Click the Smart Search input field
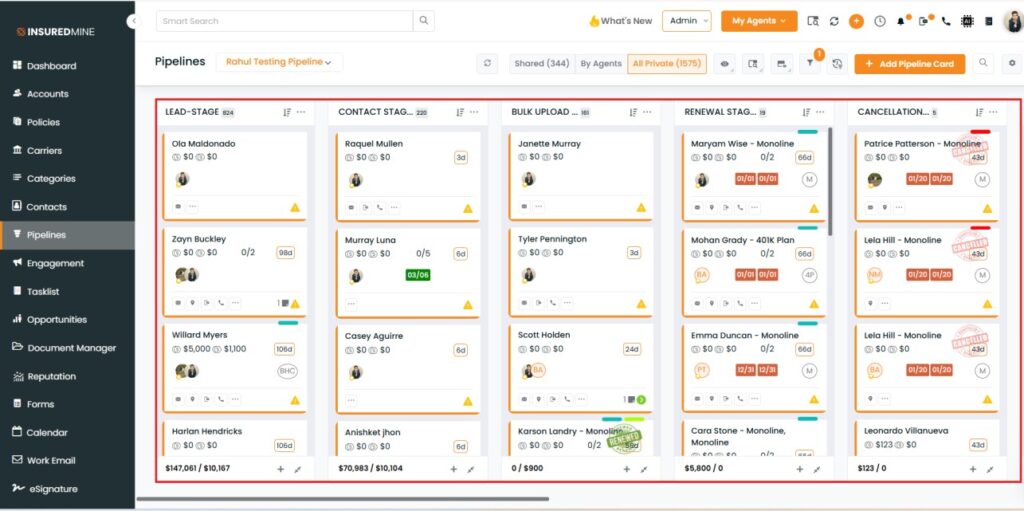This screenshot has width=1024, height=511. 285,21
